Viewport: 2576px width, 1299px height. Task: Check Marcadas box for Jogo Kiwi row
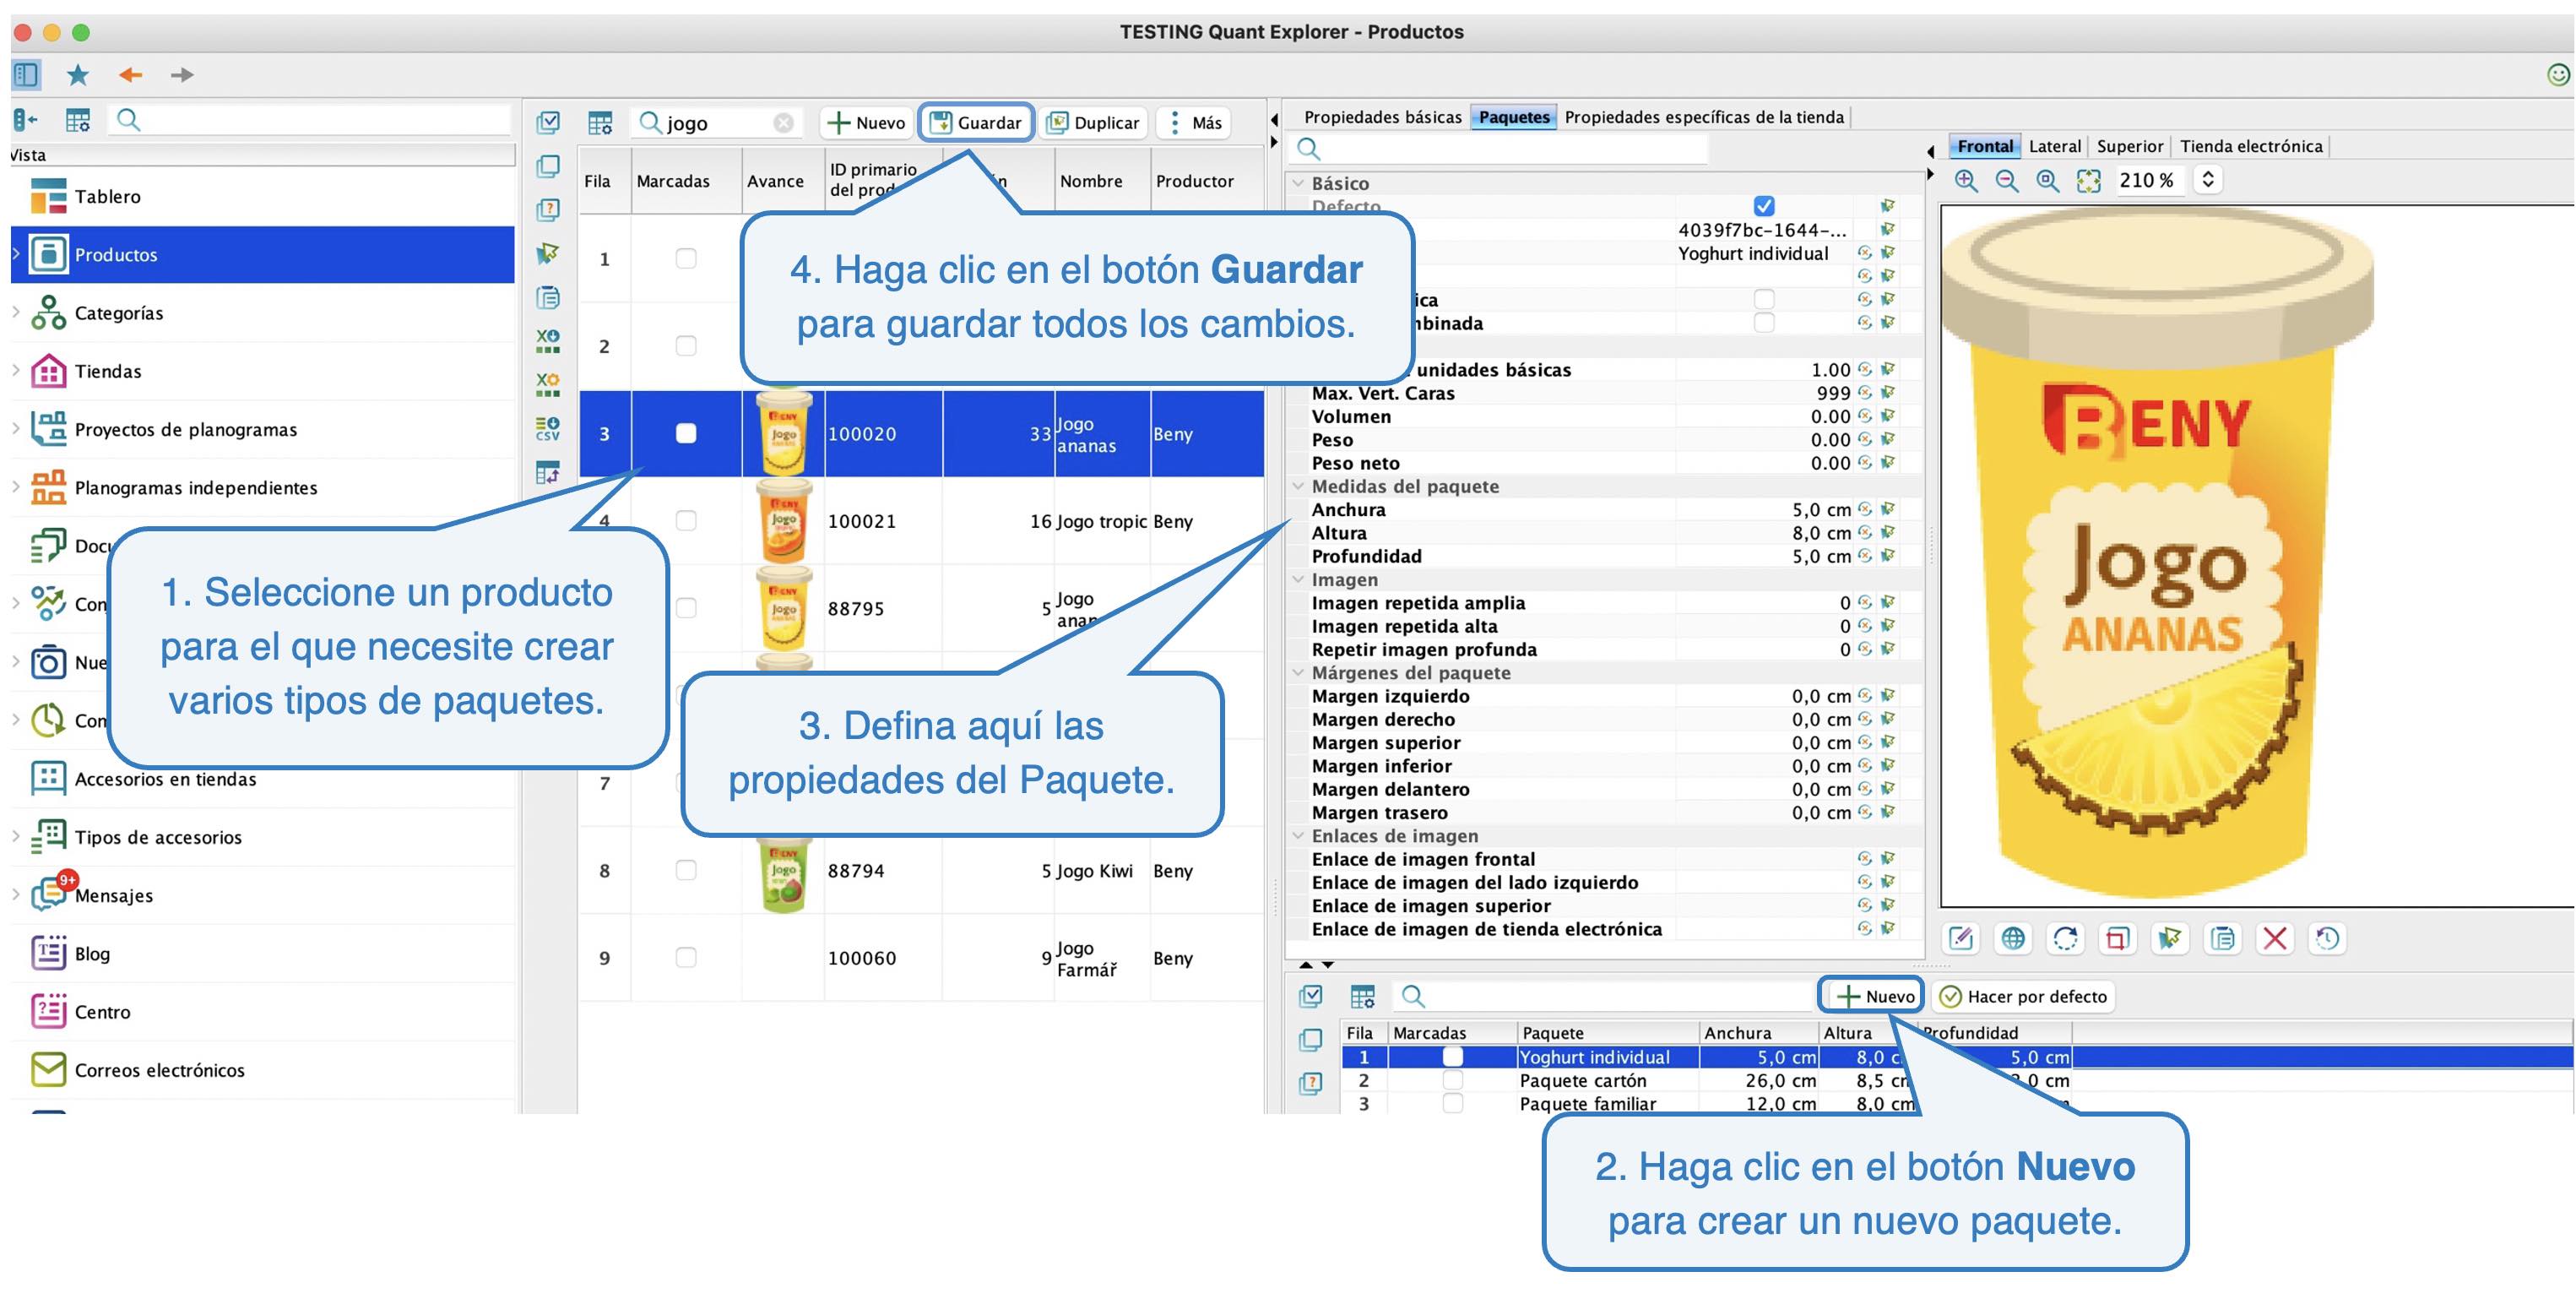tap(686, 870)
